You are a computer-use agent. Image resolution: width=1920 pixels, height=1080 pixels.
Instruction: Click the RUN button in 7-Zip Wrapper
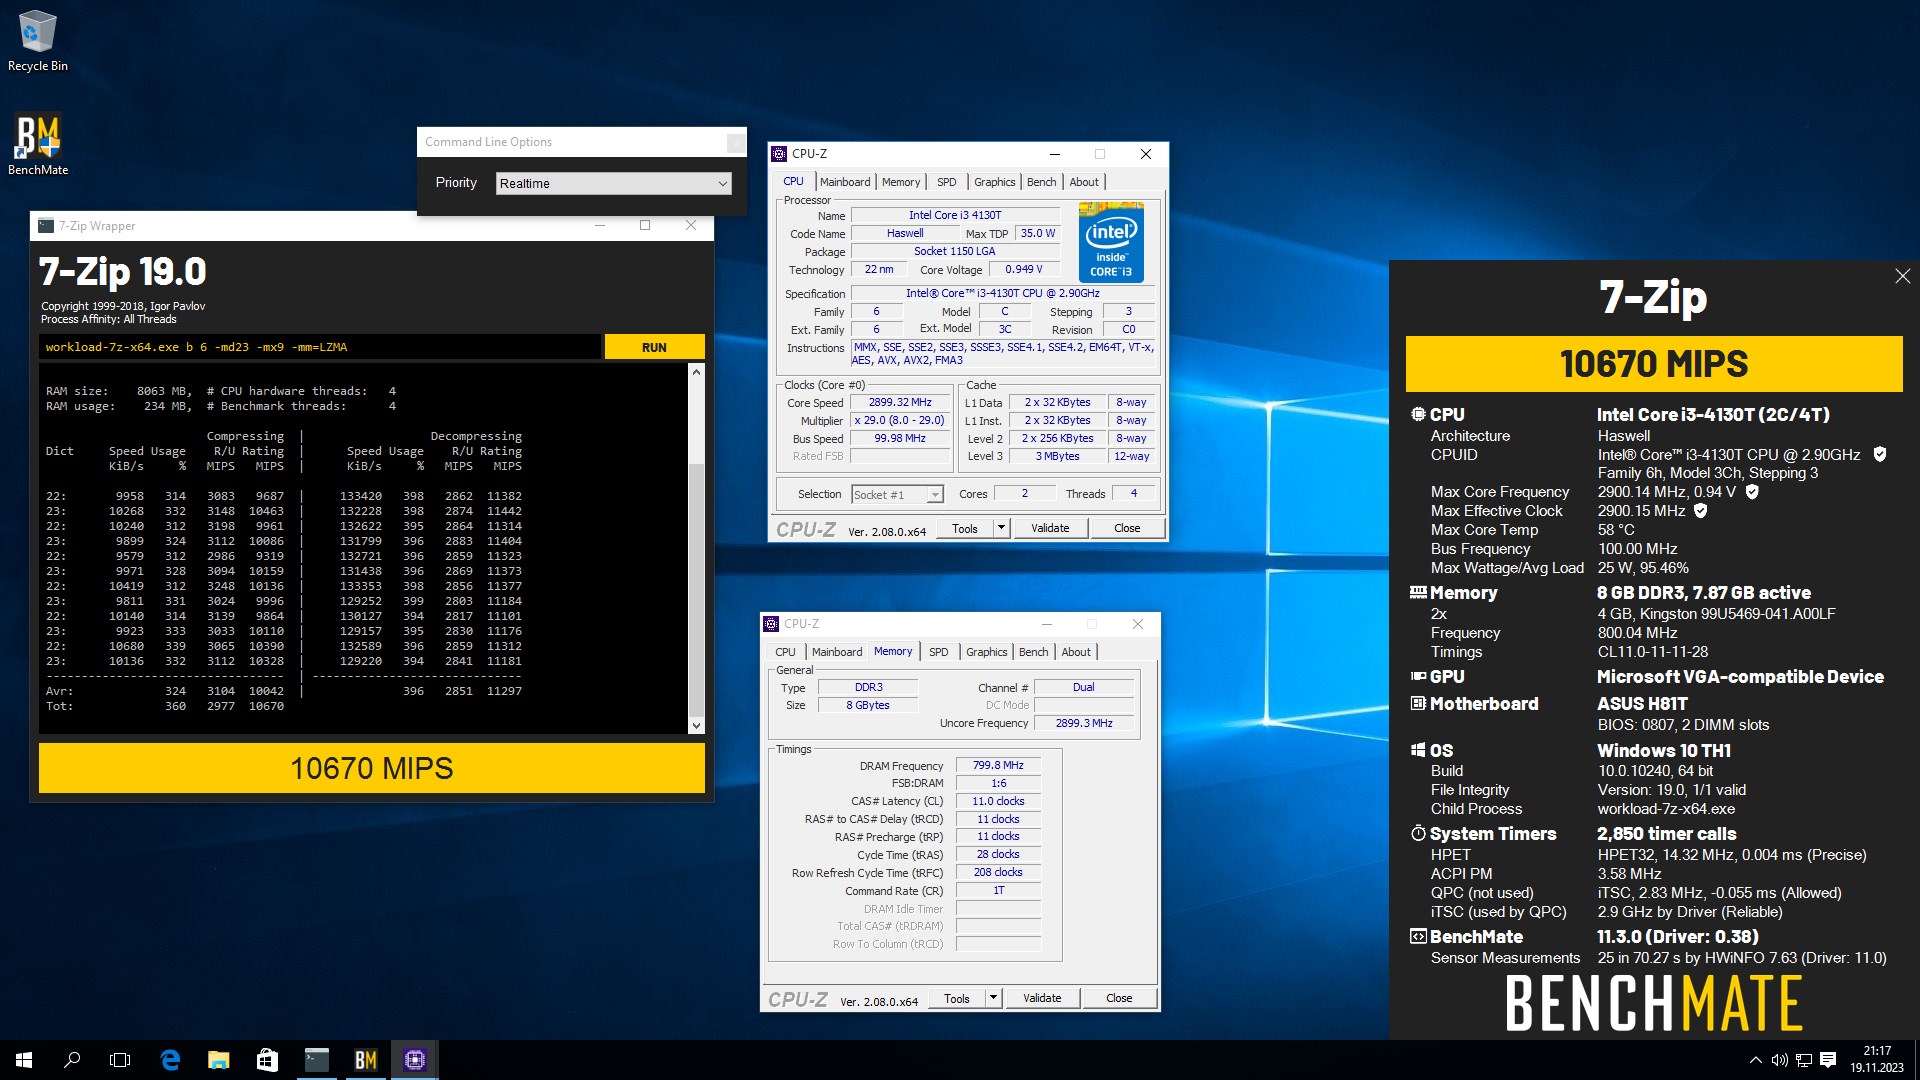coord(654,347)
